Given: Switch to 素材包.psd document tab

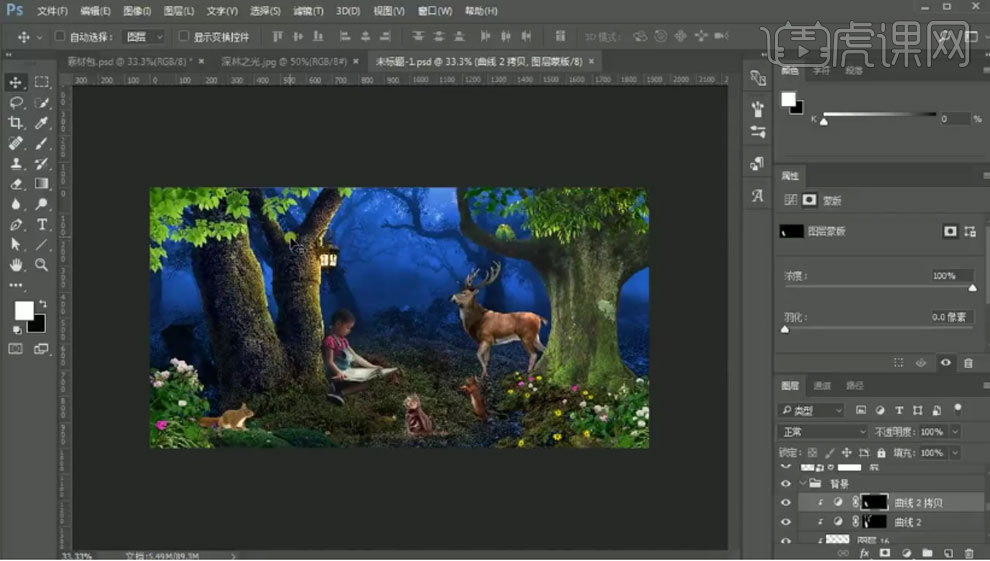Looking at the screenshot, I should [x=127, y=61].
